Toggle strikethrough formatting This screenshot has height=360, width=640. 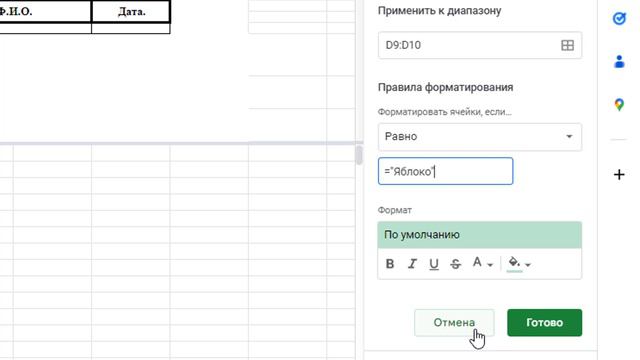coord(456,264)
